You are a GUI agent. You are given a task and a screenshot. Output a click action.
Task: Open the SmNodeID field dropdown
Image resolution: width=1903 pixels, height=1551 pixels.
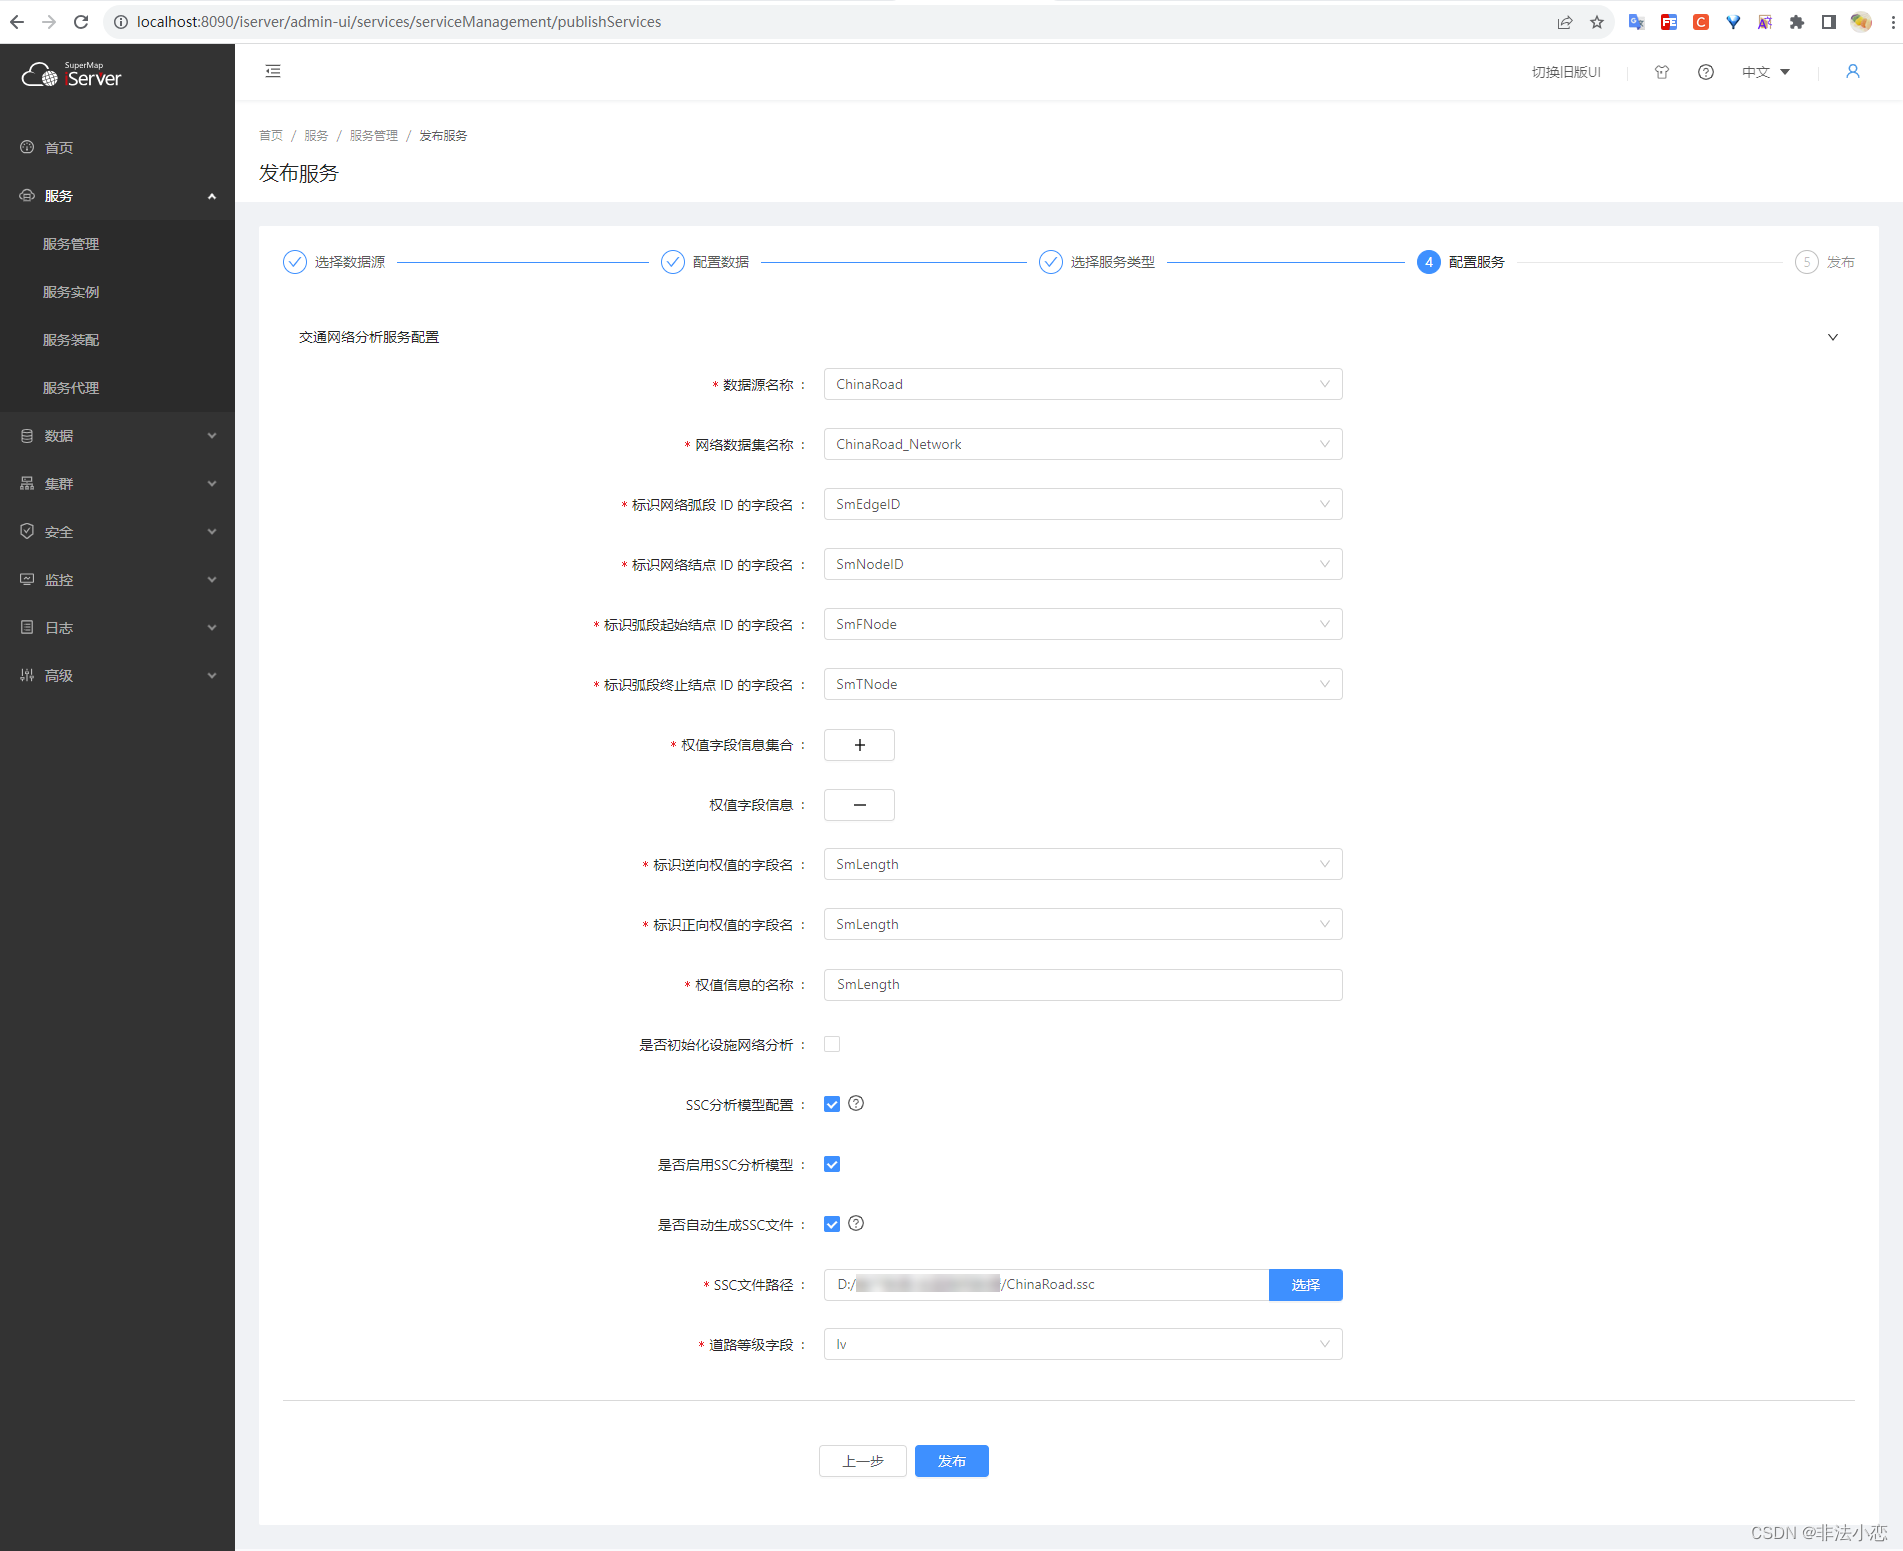(x=1083, y=564)
